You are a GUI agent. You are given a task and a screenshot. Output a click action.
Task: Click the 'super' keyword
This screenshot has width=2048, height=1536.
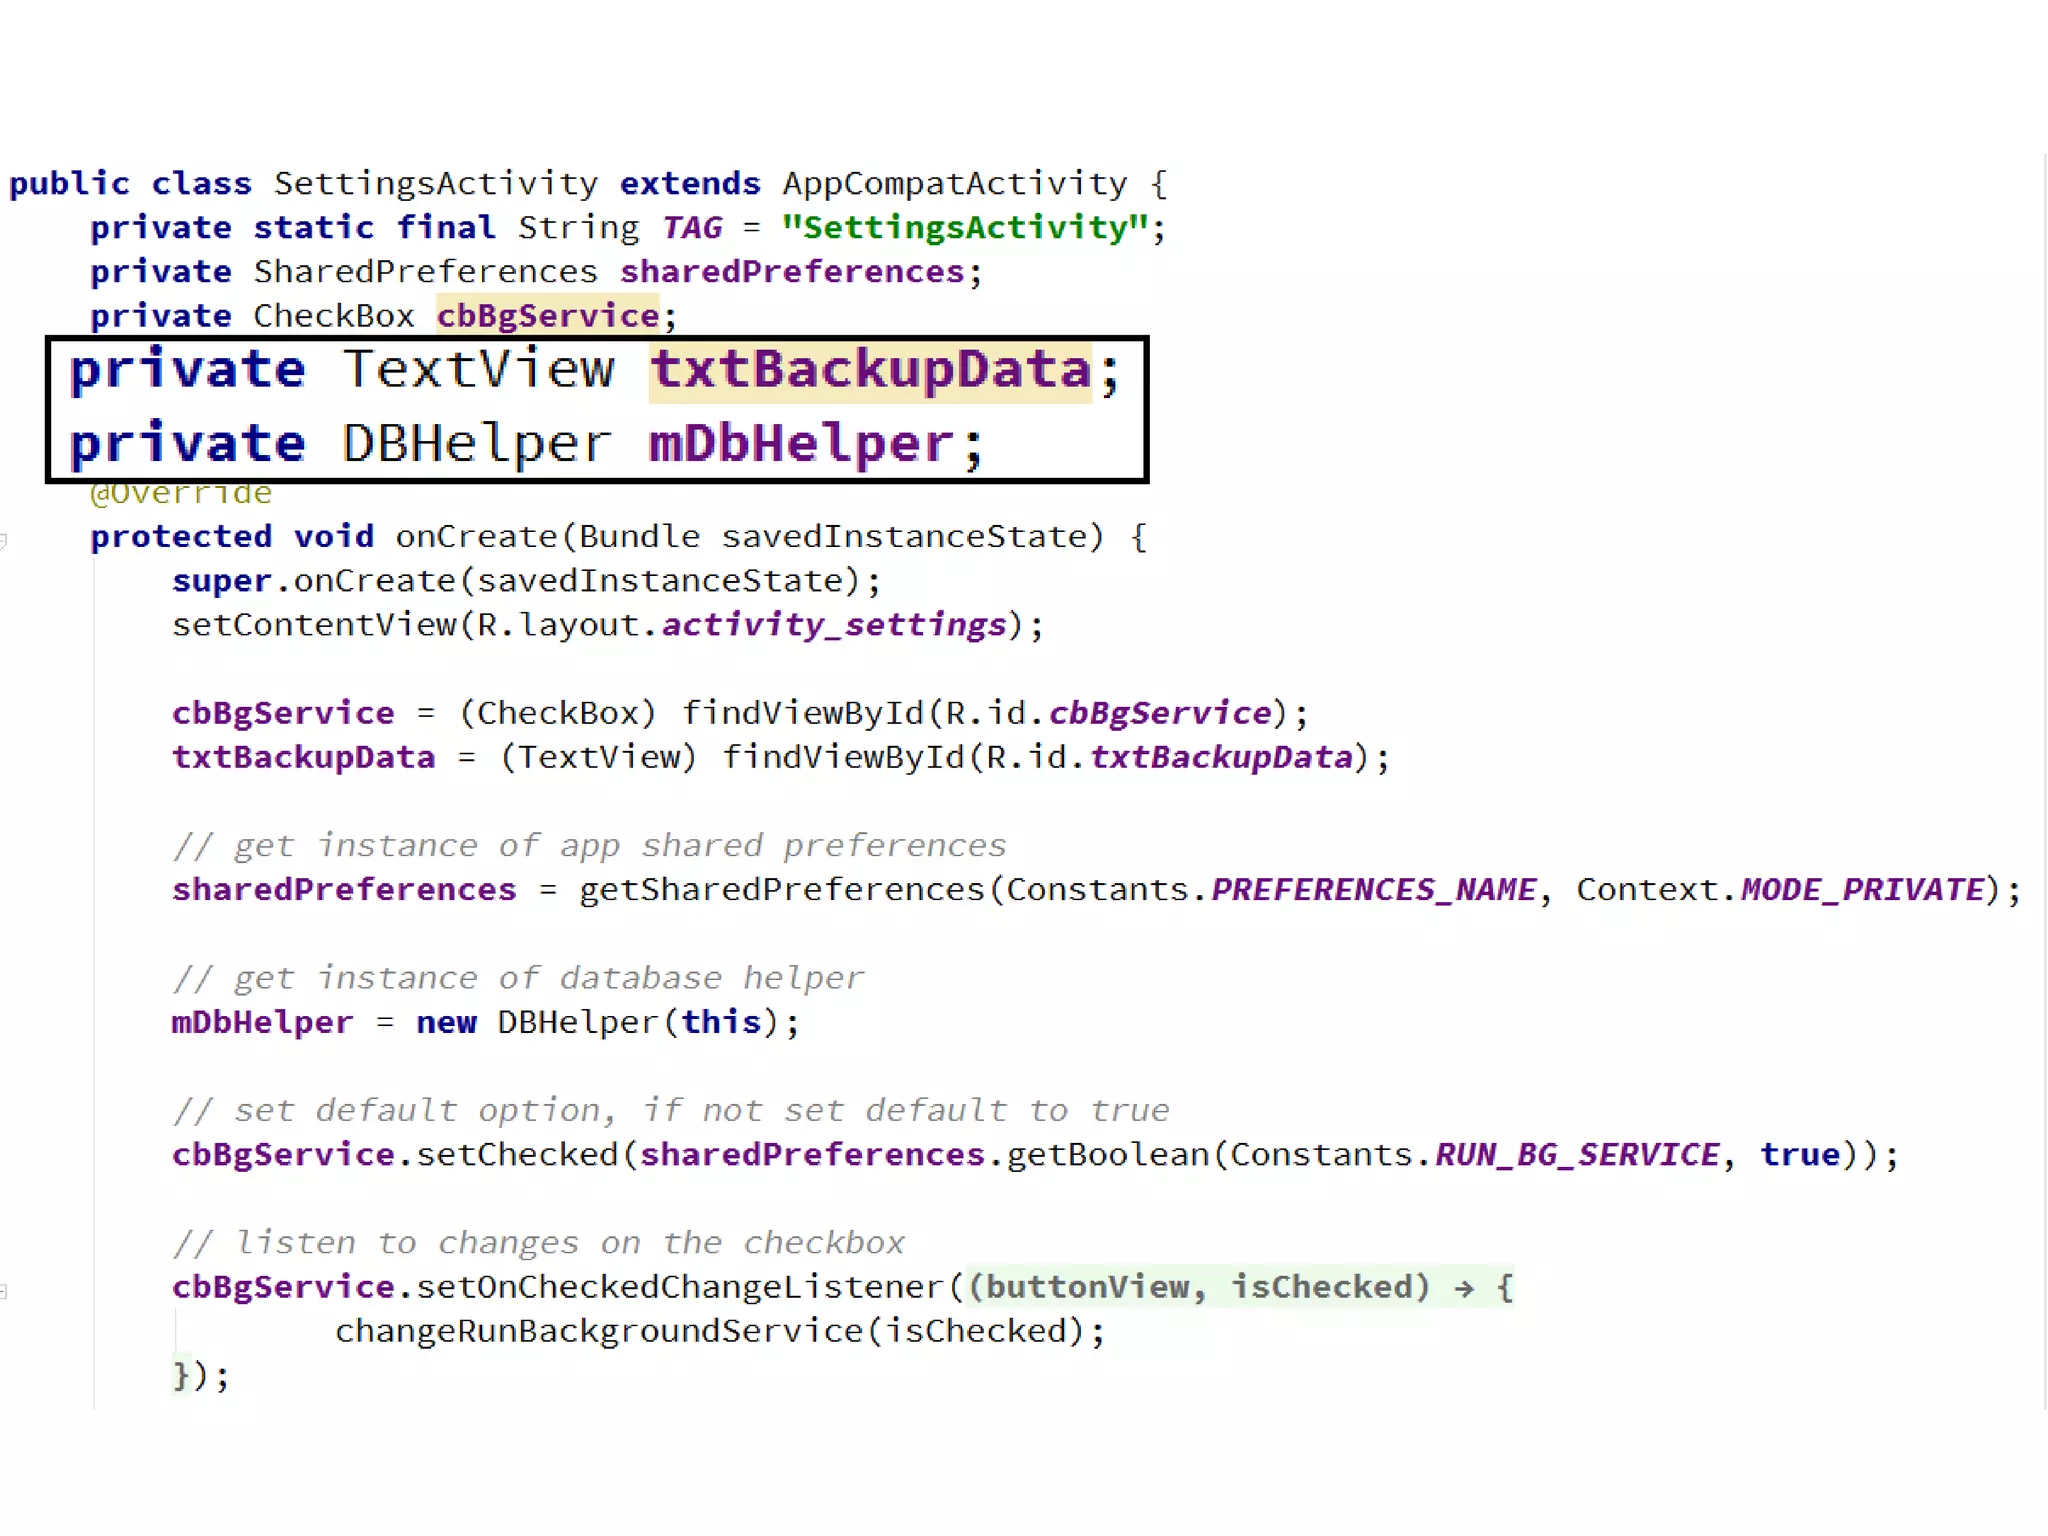tap(221, 581)
